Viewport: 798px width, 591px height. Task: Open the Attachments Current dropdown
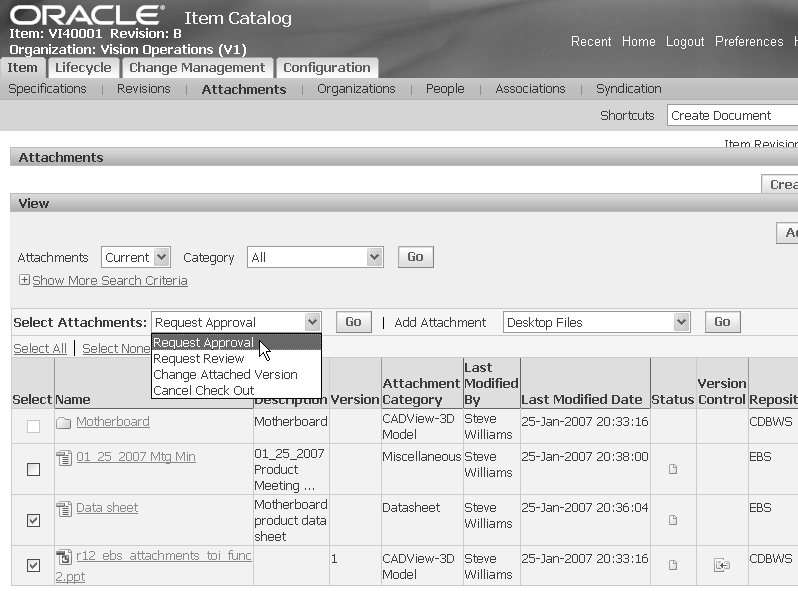135,257
